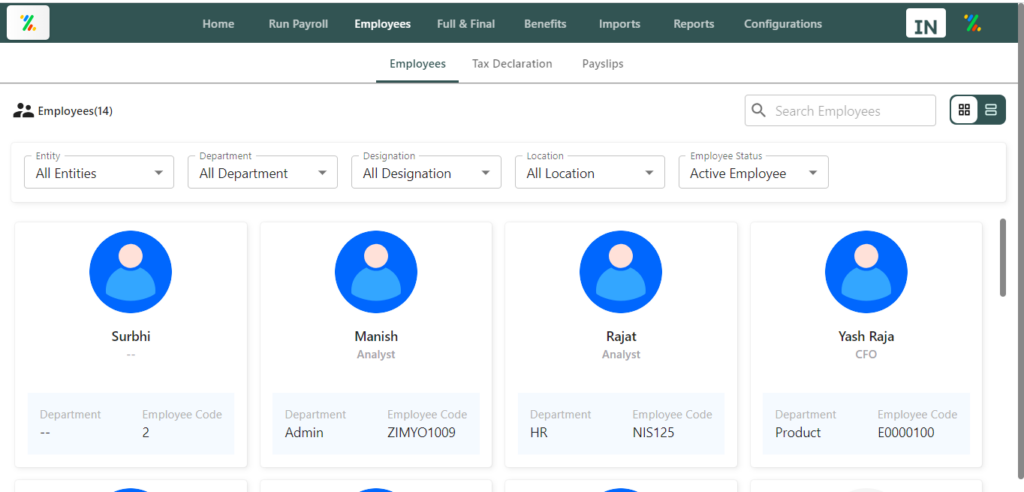The image size is (1024, 492).
Task: Open employee name Manish
Action: pos(376,336)
